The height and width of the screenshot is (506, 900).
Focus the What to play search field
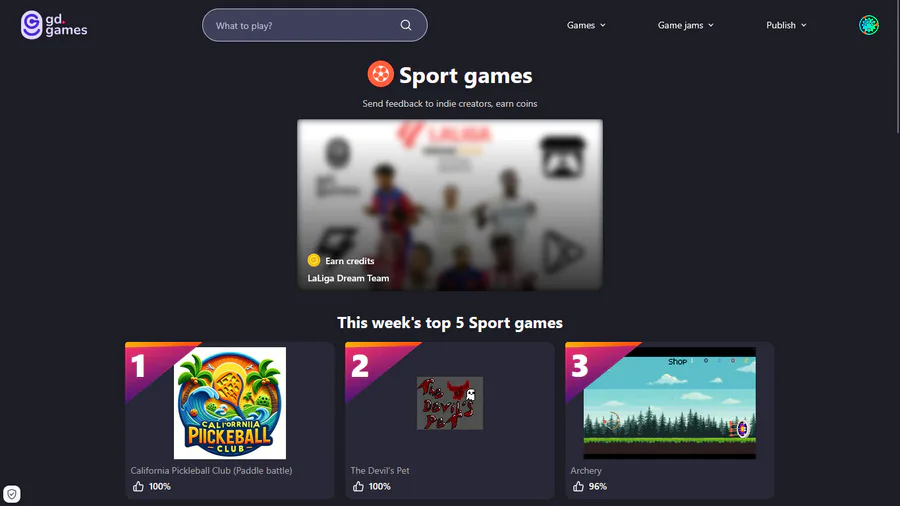coord(315,25)
